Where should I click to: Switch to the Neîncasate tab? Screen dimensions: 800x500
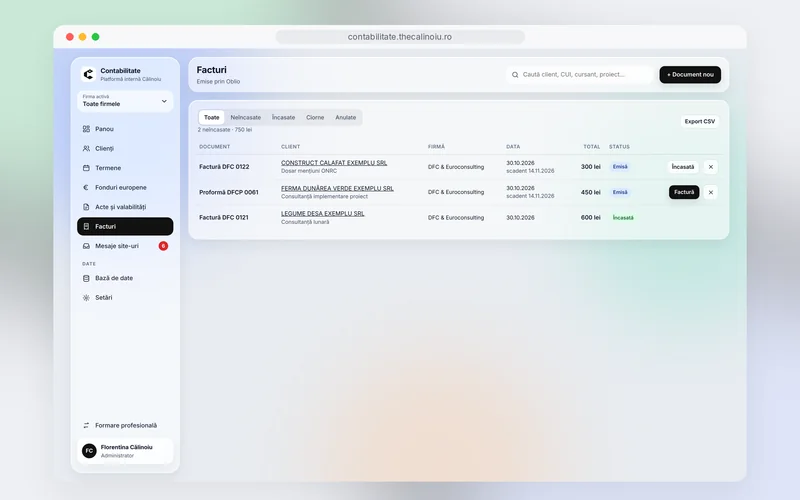[x=245, y=117]
